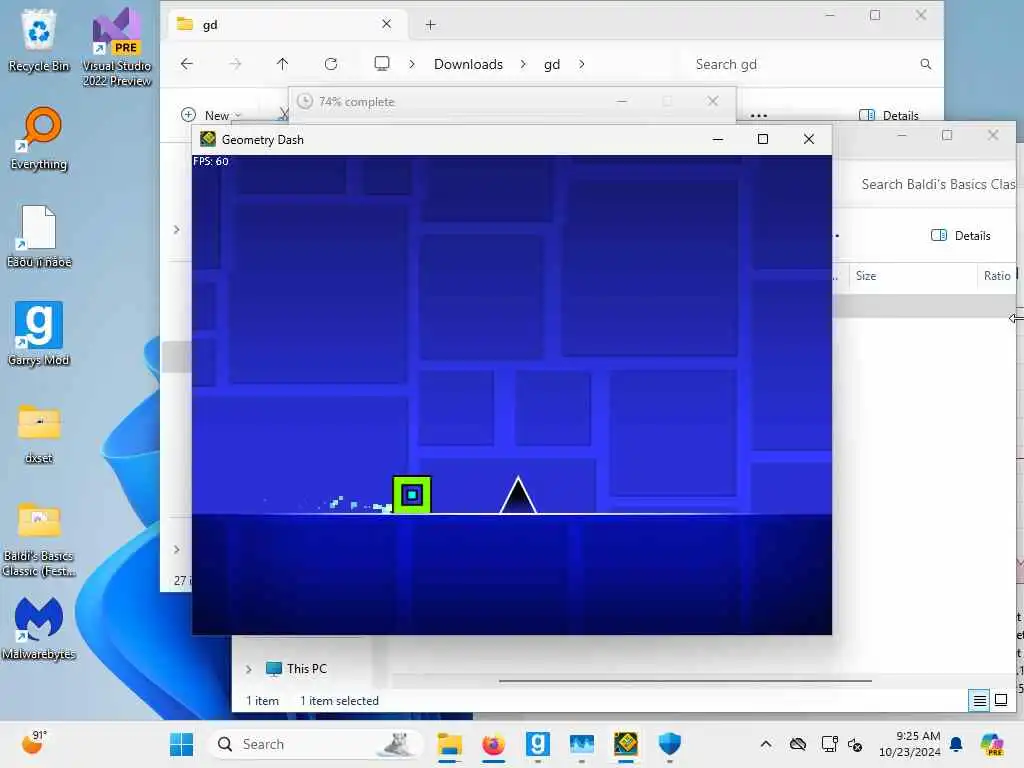Click Downloads in the breadcrumb path
This screenshot has width=1024, height=768.
(x=468, y=64)
